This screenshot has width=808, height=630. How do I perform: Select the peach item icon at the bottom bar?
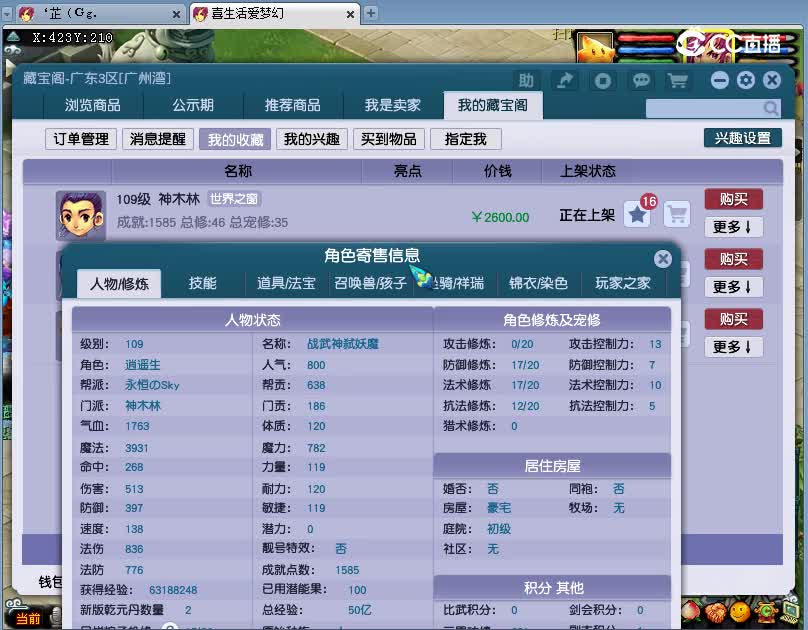(693, 612)
